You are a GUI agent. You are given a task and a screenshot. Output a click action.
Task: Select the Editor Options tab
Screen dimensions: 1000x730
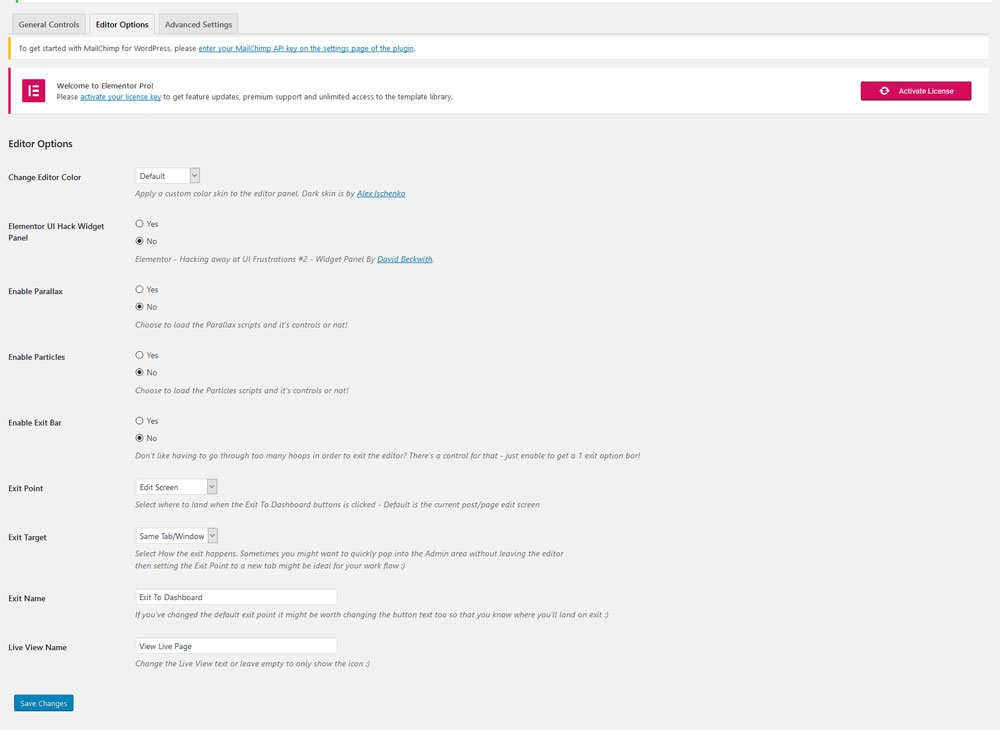(122, 24)
